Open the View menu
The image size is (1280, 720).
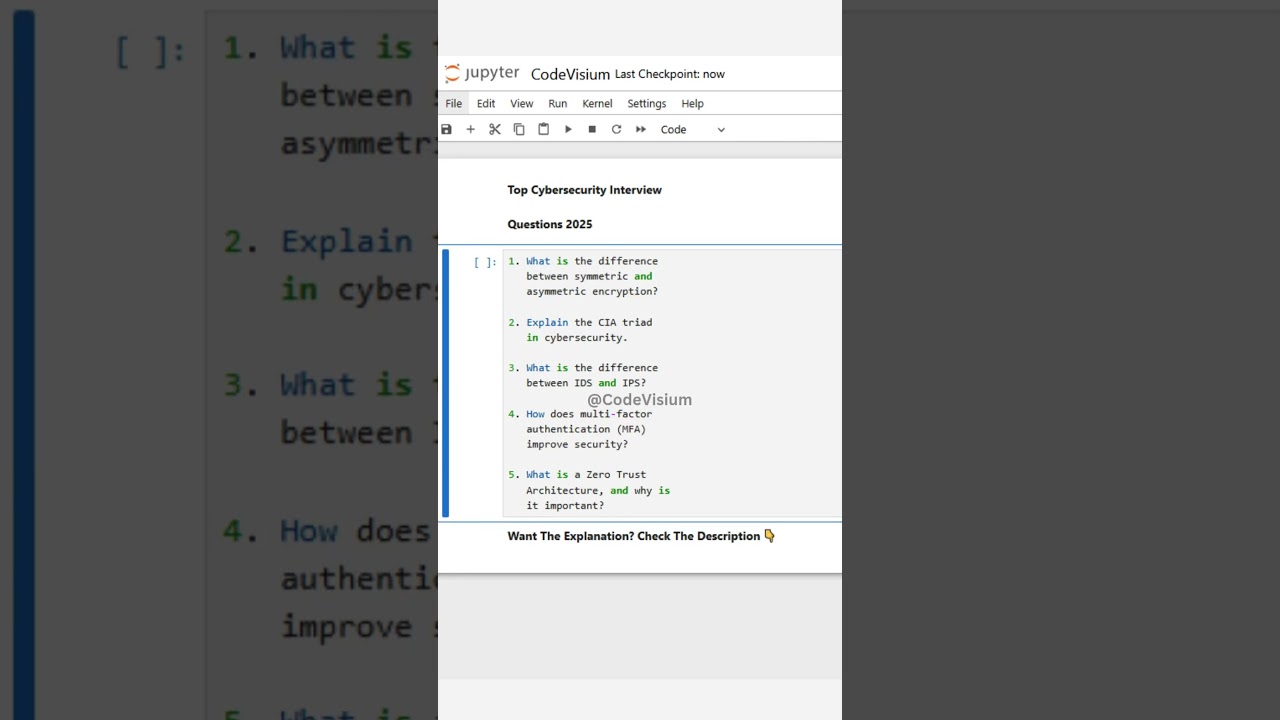tap(522, 103)
